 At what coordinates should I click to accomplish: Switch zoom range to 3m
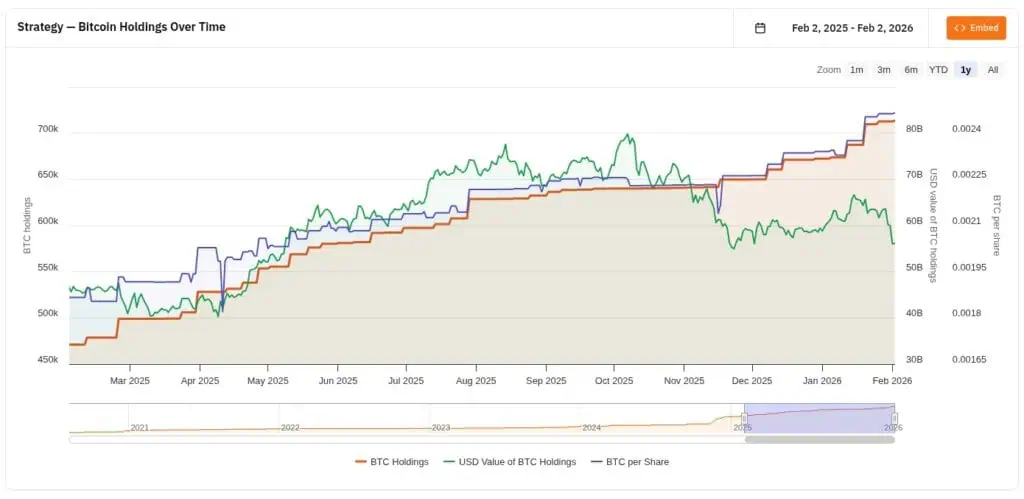tap(884, 70)
